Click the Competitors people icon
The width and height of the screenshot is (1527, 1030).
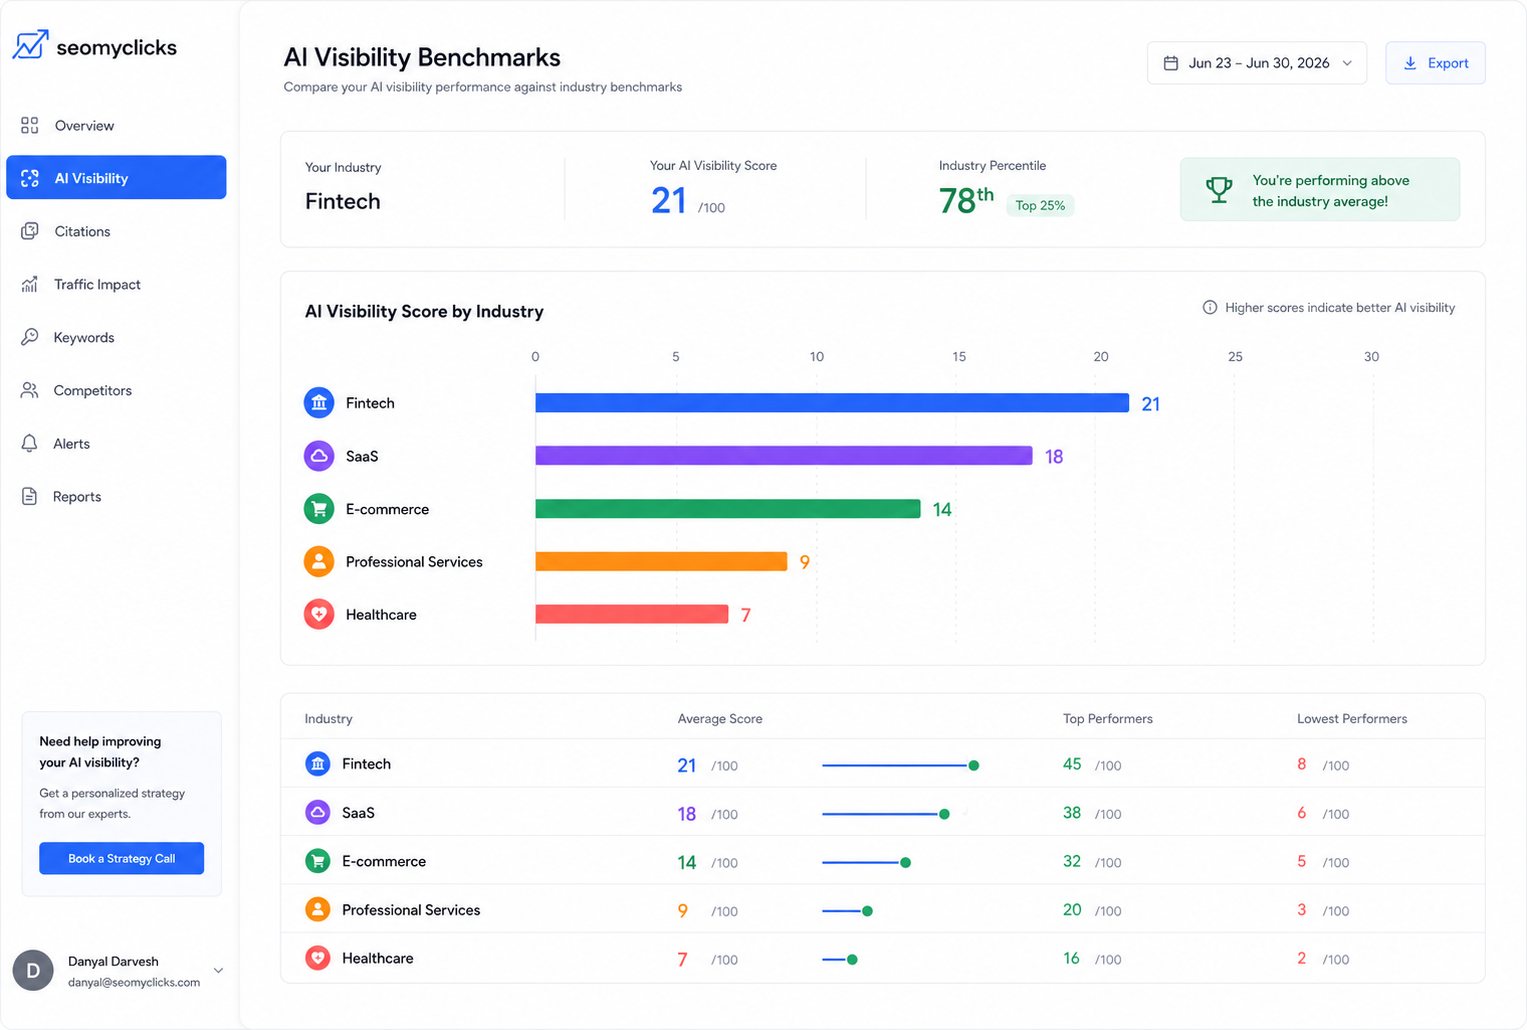tap(30, 390)
